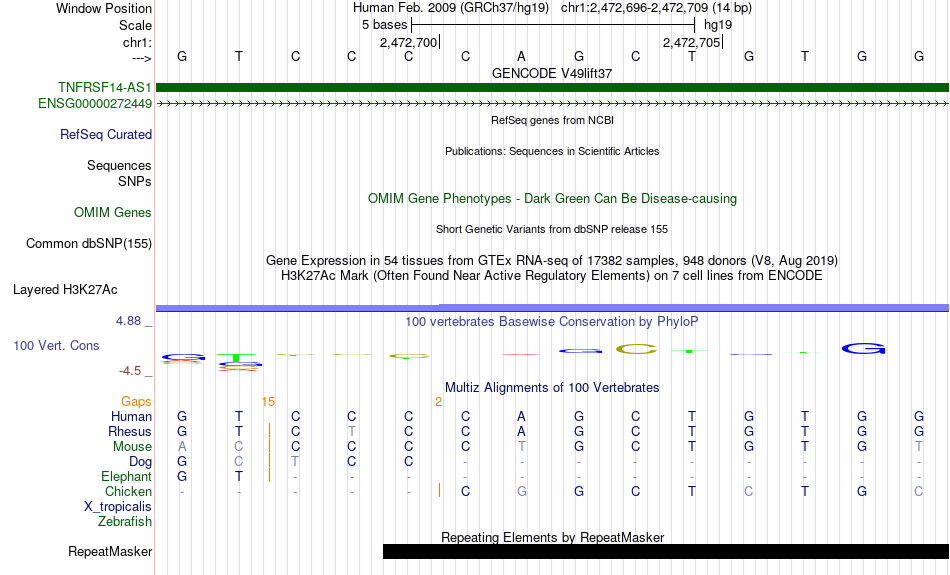Click the Short Genetic Variants dbSNP title
This screenshot has height=575, width=950.
(552, 229)
